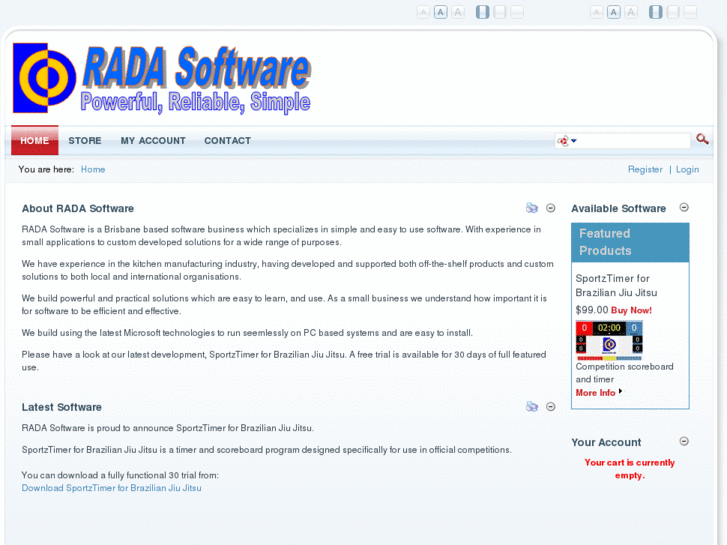Select middle layout width icon in the left toolbar group

click(500, 12)
